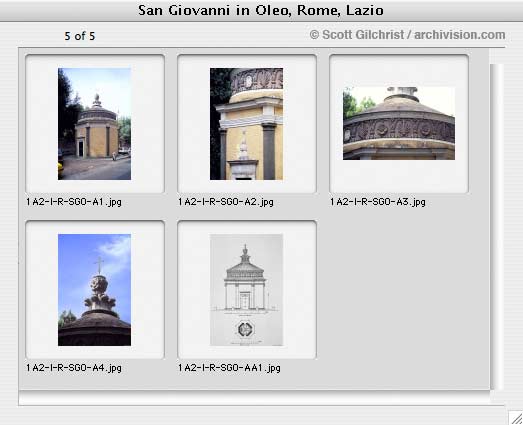Image resolution: width=523 pixels, height=425 pixels.
Task: Select the filename 1A2-I-R-SGO-A4.jpg
Action: (x=74, y=368)
